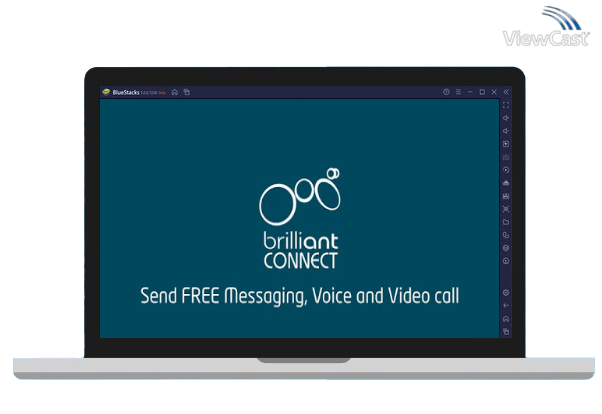Click the rotate sync icon in sidebar
Screen dimensions: 602x414
(x=506, y=170)
